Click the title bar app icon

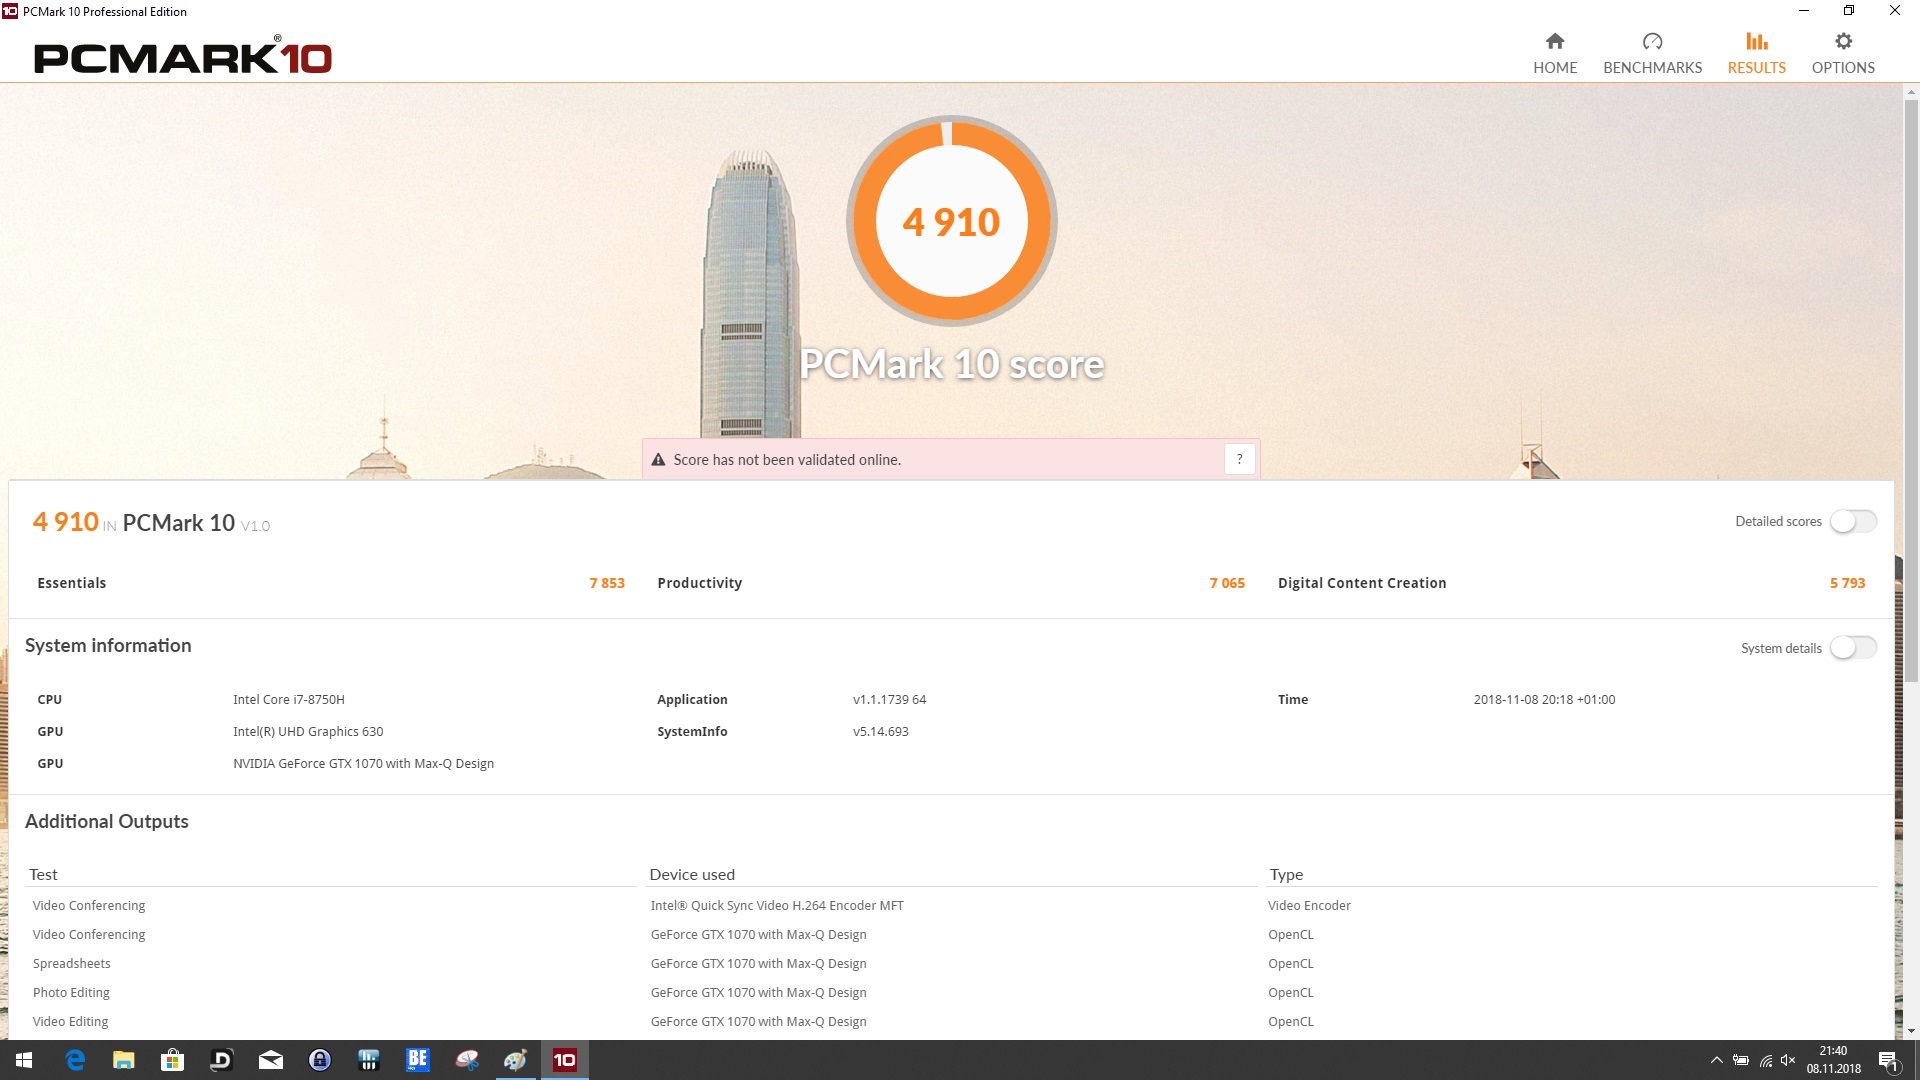tap(10, 11)
